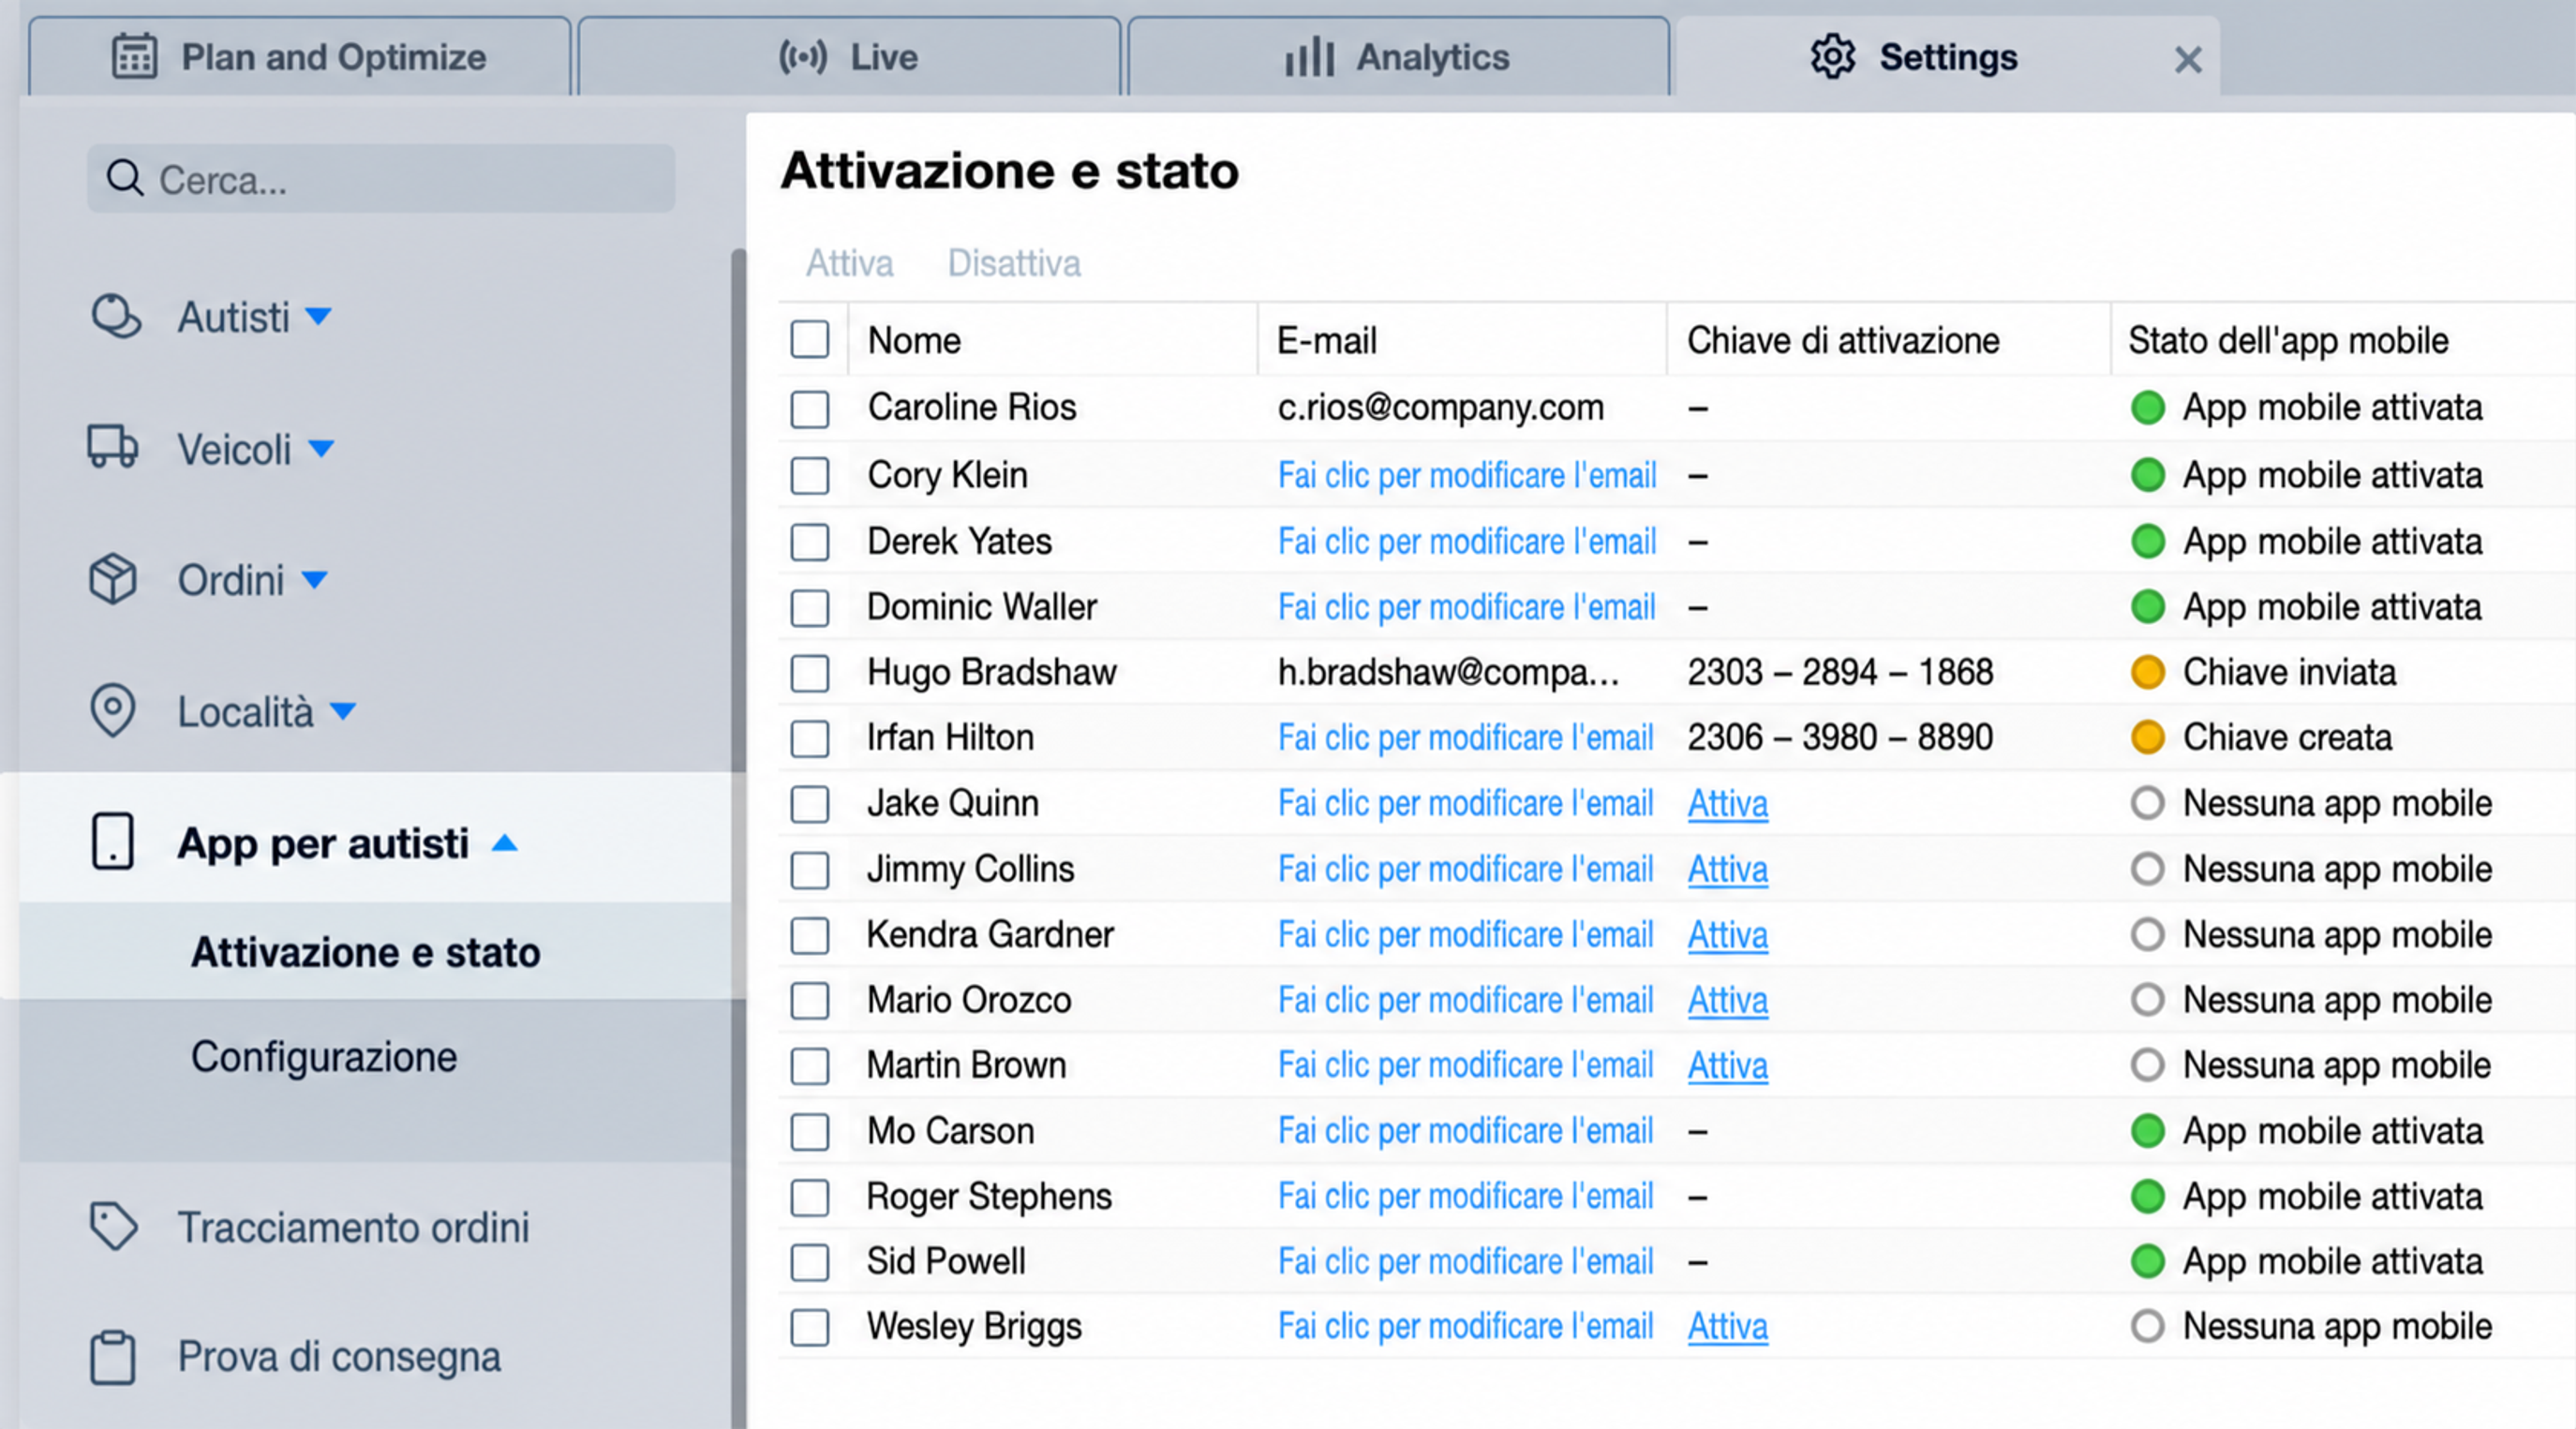The width and height of the screenshot is (2576, 1429).
Task: Open Prova di consegna section
Action: click(x=339, y=1357)
